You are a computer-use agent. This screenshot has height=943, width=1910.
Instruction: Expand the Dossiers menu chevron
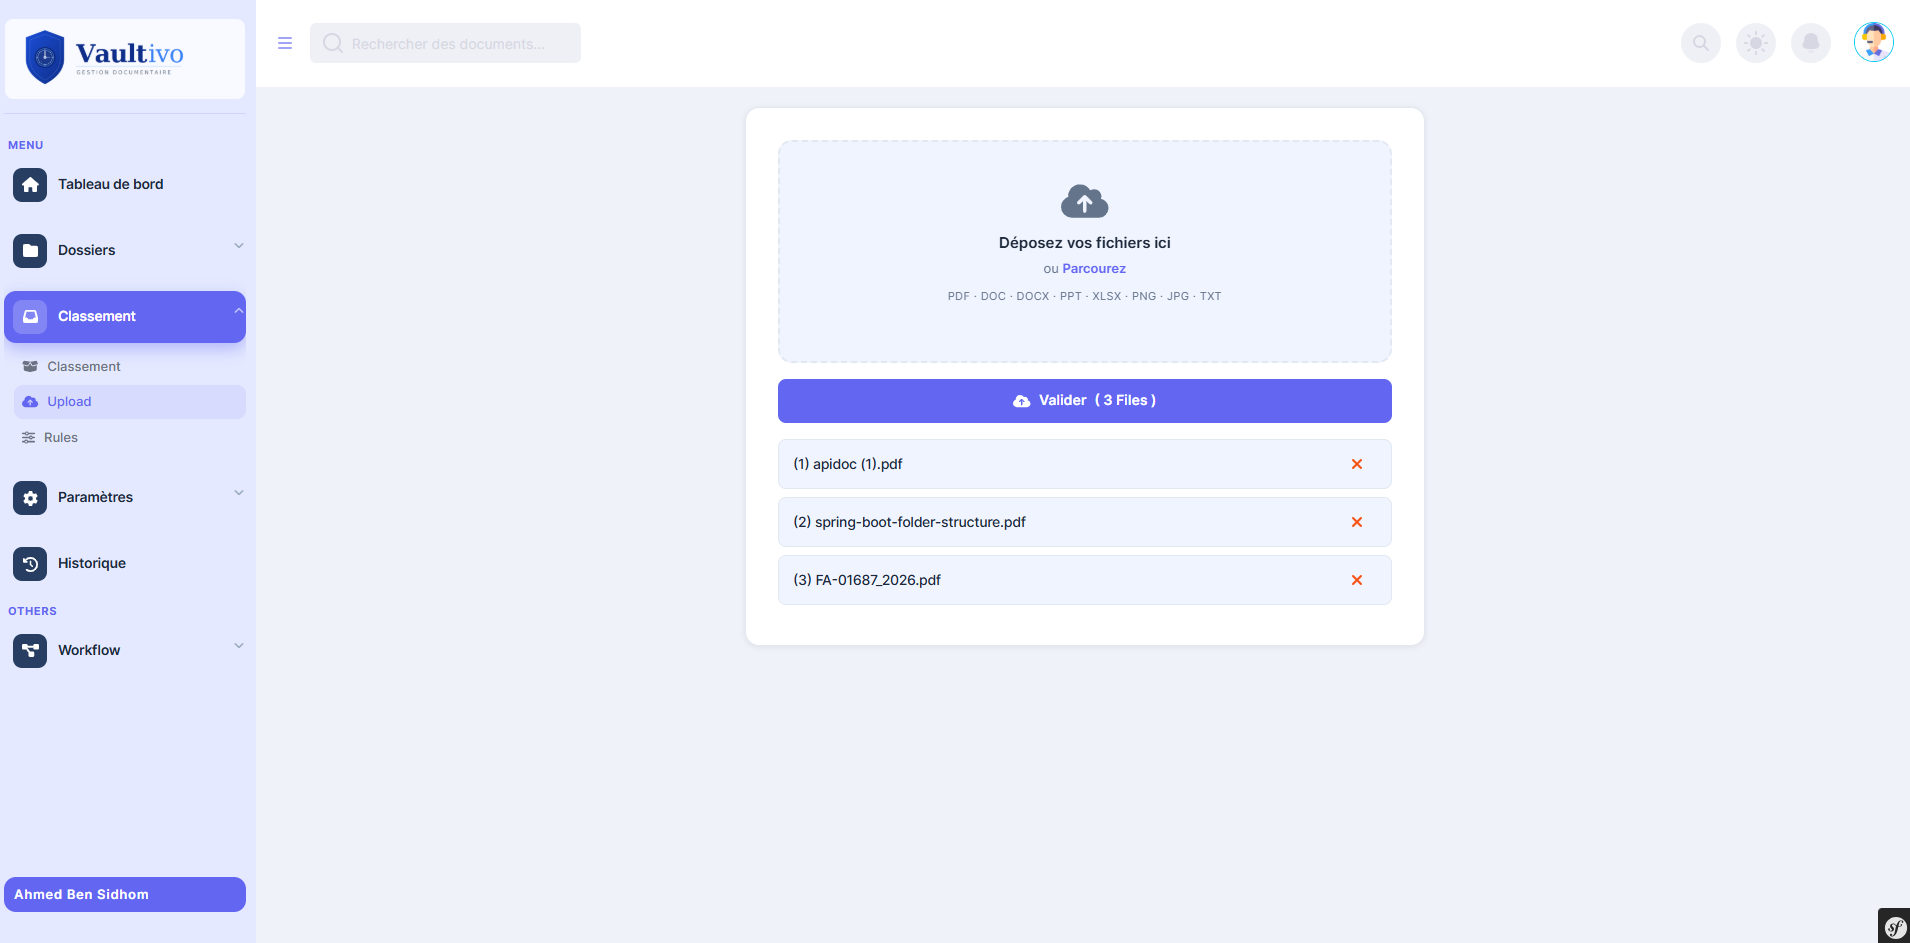click(x=239, y=246)
